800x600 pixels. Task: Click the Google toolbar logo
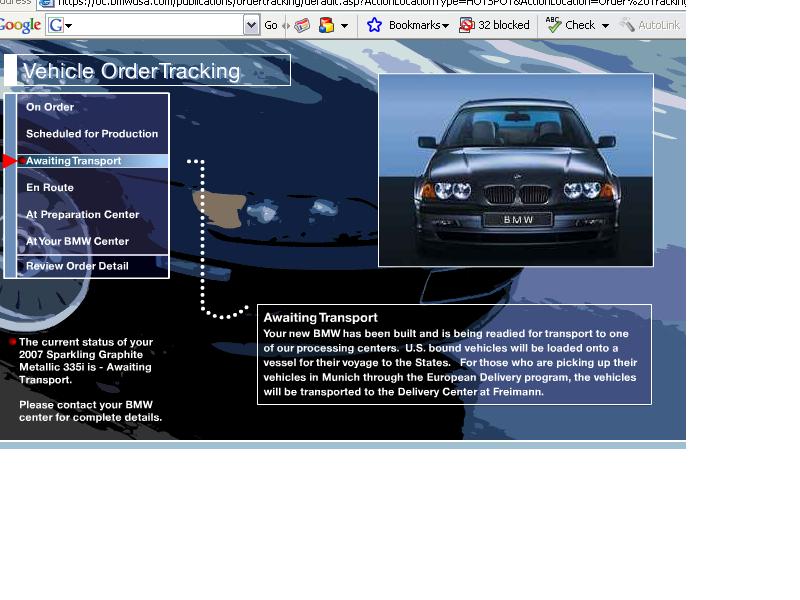(x=20, y=25)
